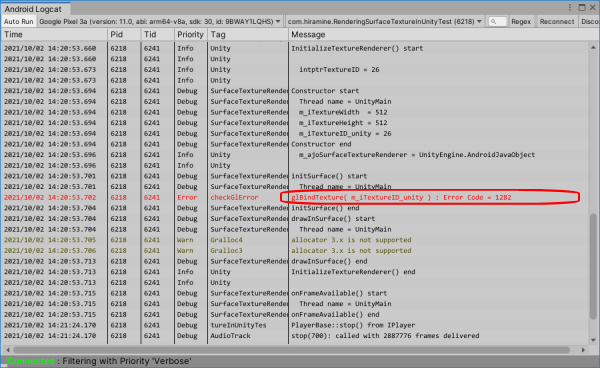
Task: Open the com.hiramine package filter dropdown
Action: 385,21
